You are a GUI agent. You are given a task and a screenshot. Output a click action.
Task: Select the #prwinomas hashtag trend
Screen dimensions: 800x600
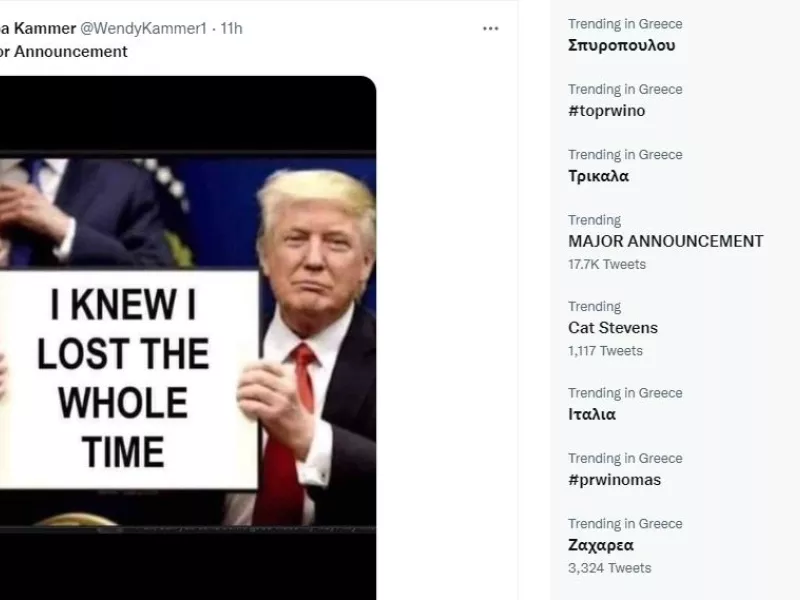point(614,480)
